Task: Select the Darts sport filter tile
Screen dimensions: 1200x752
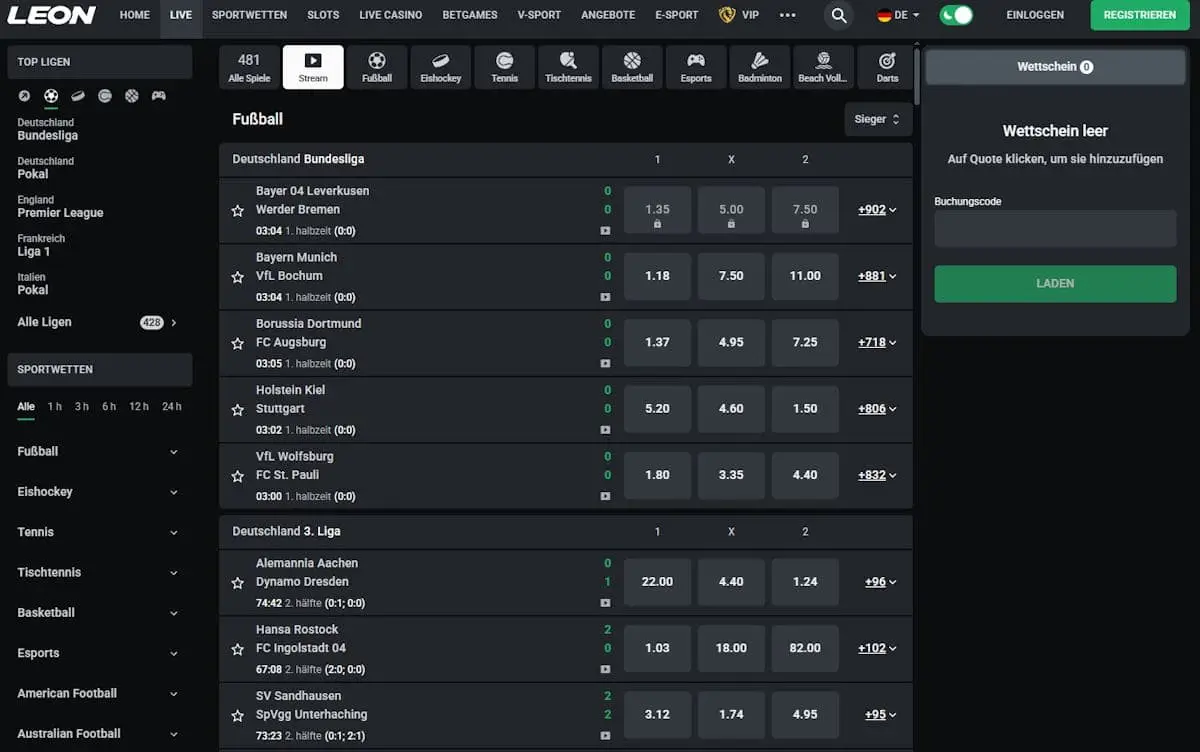Action: click(887, 67)
